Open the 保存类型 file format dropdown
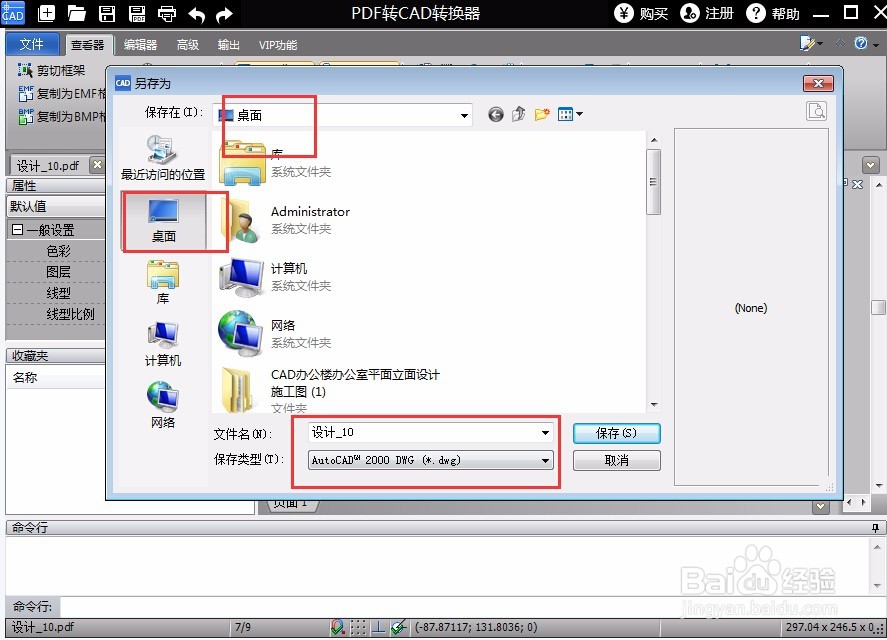Viewport: 887px width, 640px height. 545,460
